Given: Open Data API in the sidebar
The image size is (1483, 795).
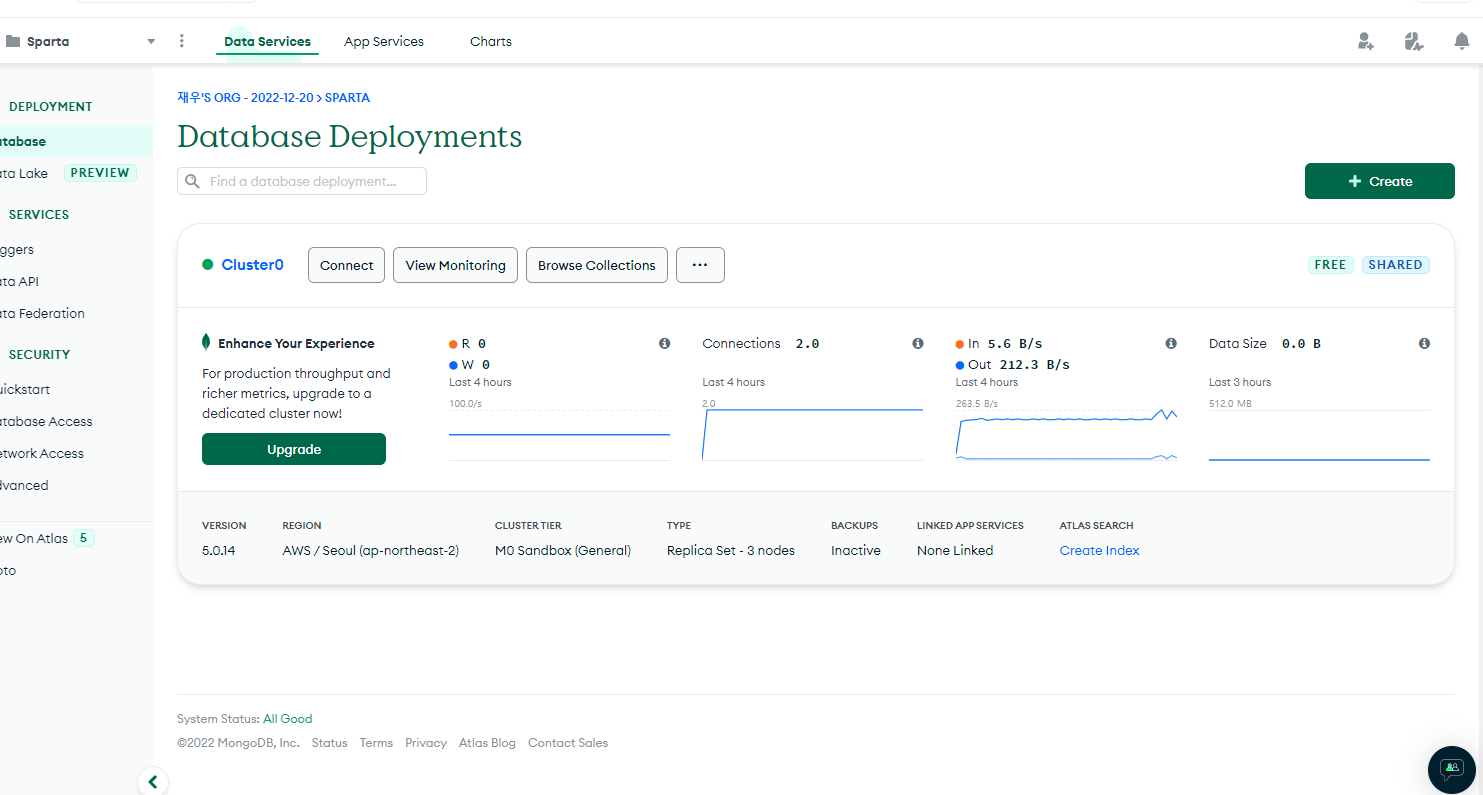Looking at the screenshot, I should 19,281.
